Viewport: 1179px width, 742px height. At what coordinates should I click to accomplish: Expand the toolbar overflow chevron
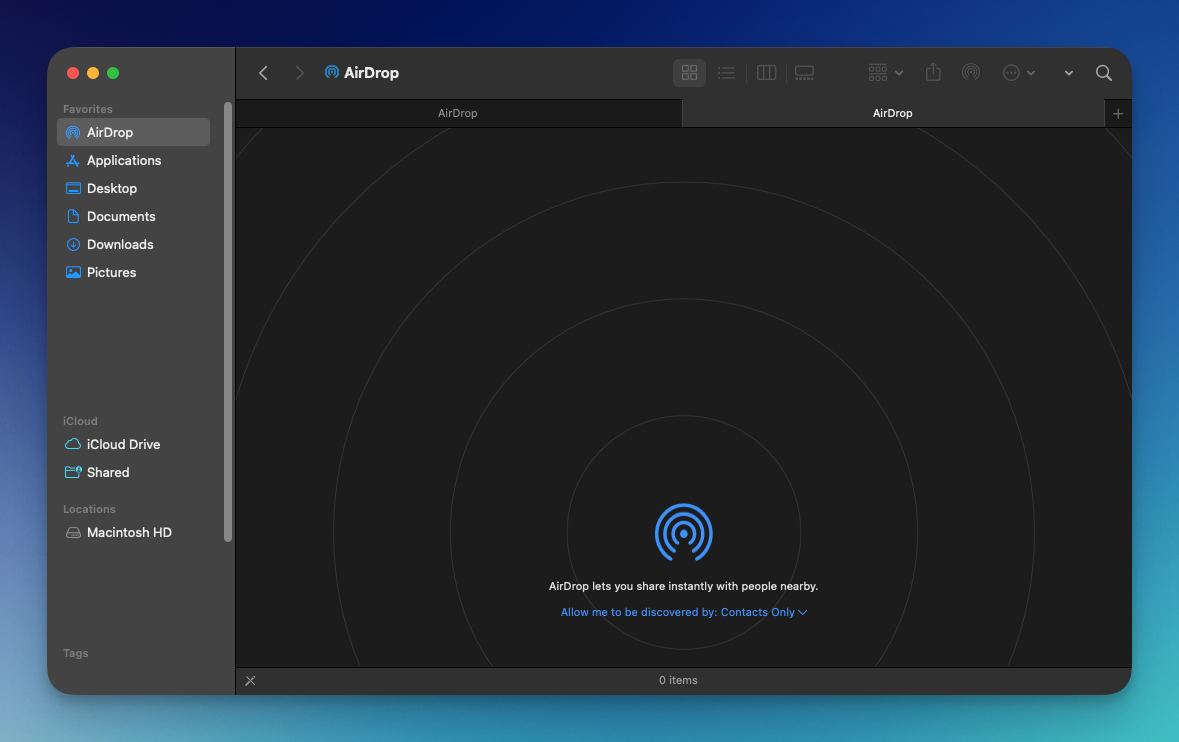tap(1068, 73)
